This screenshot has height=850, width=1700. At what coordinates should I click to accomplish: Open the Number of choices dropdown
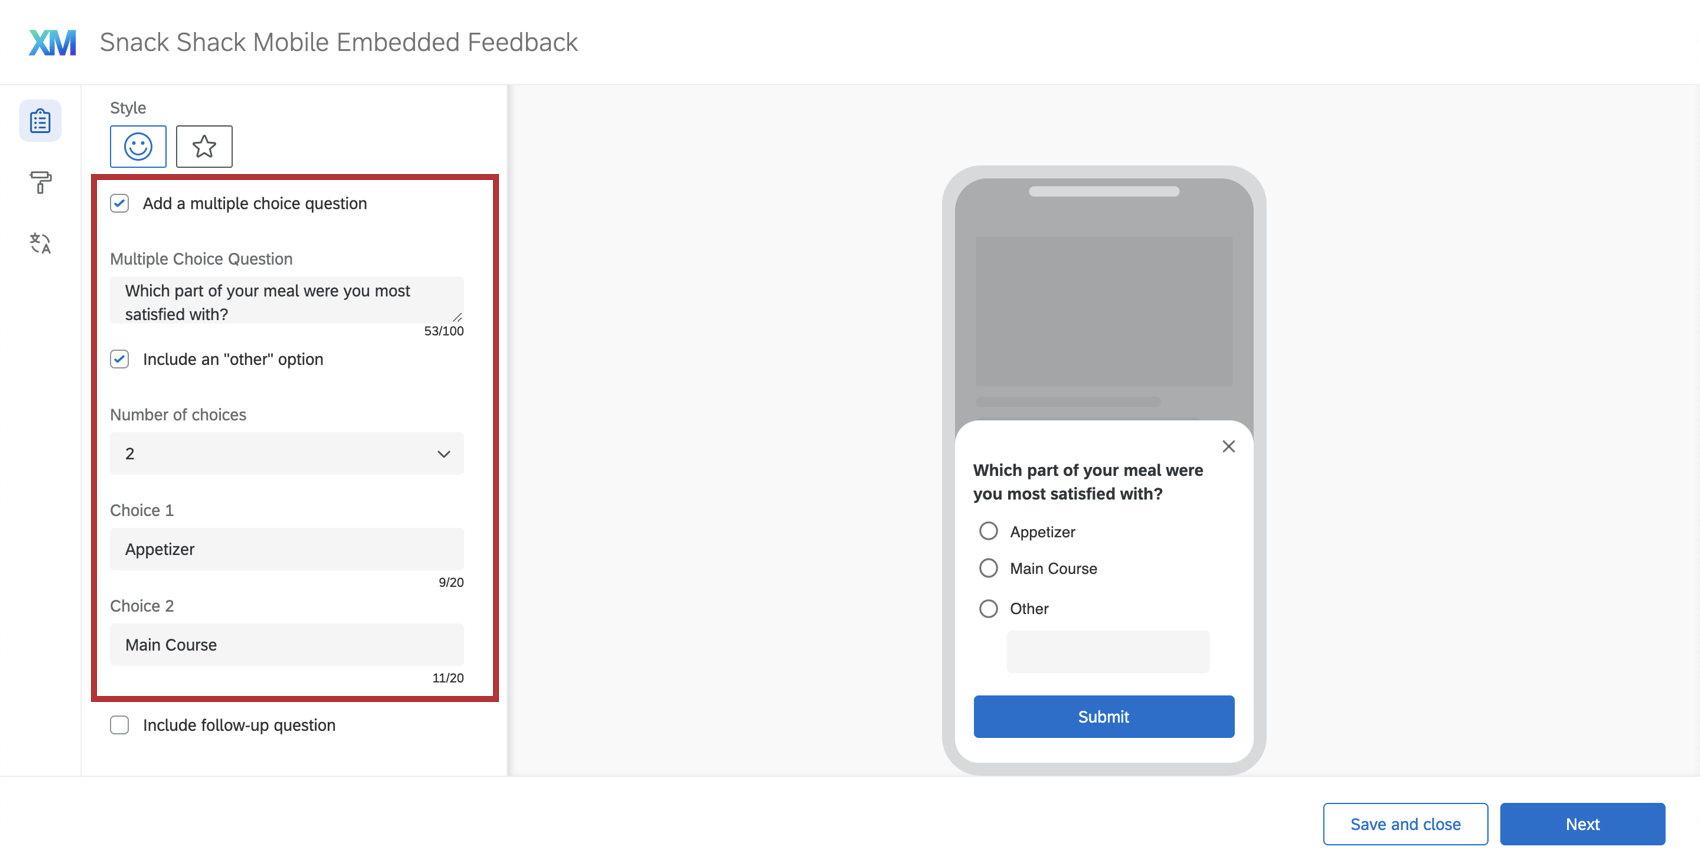pos(286,454)
